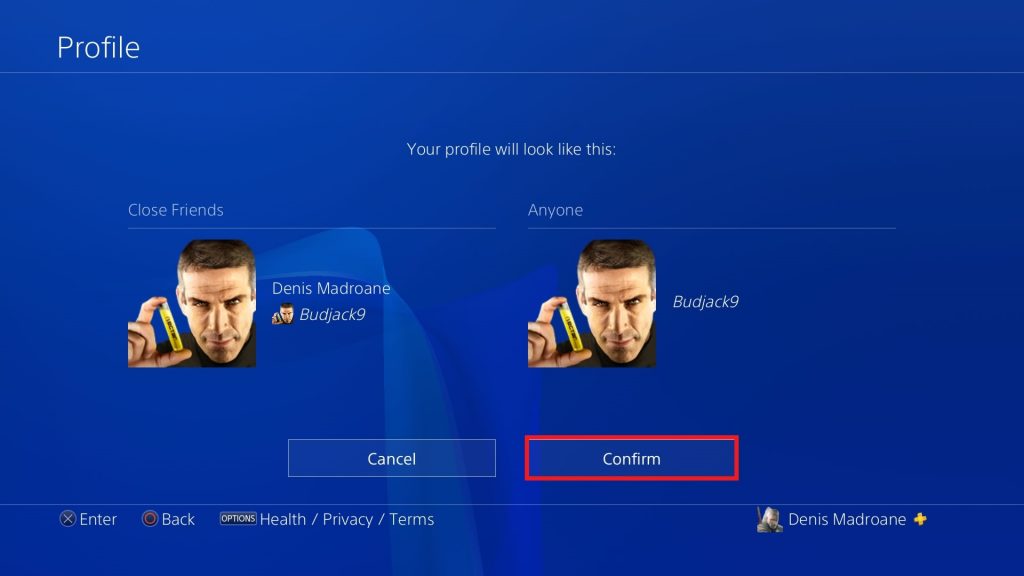This screenshot has width=1024, height=576.
Task: Click the Confirm button
Action: [x=632, y=458]
